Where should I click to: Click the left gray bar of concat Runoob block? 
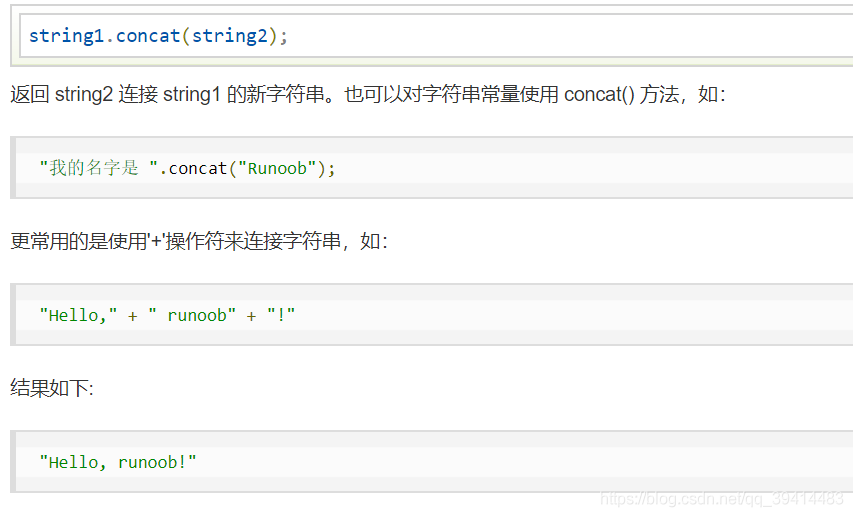pyautogui.click(x=13, y=168)
